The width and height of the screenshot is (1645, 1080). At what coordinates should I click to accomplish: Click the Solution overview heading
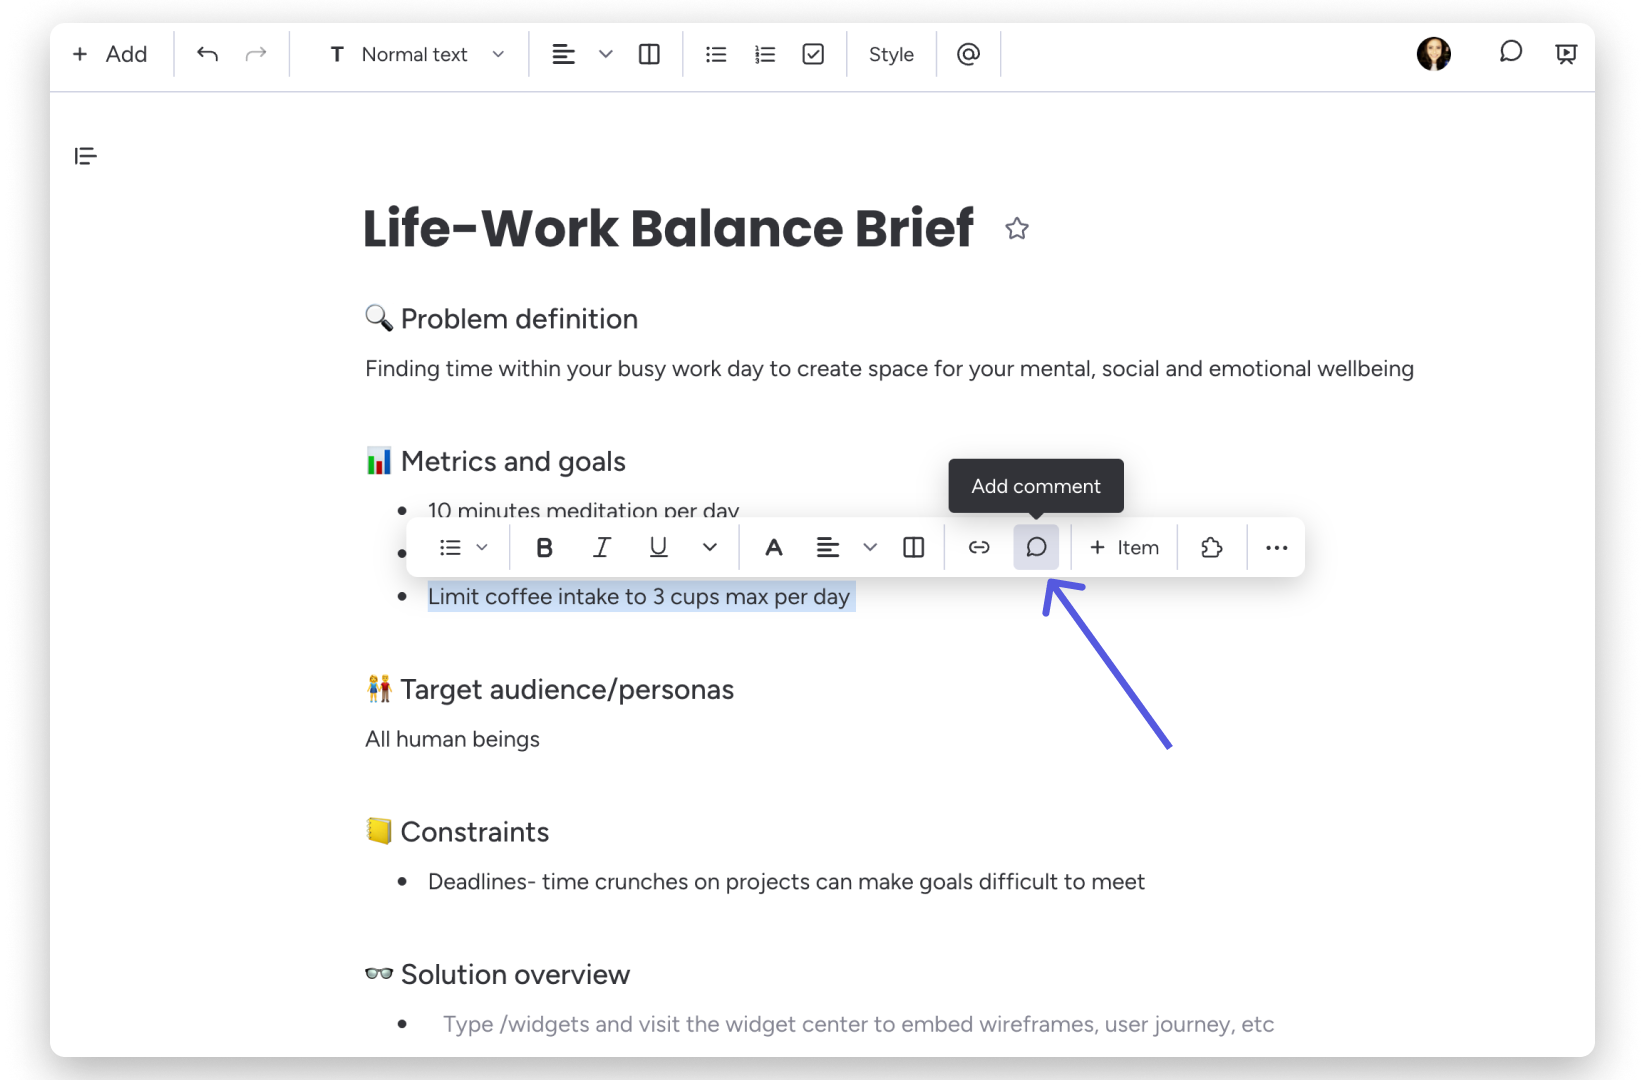[515, 974]
